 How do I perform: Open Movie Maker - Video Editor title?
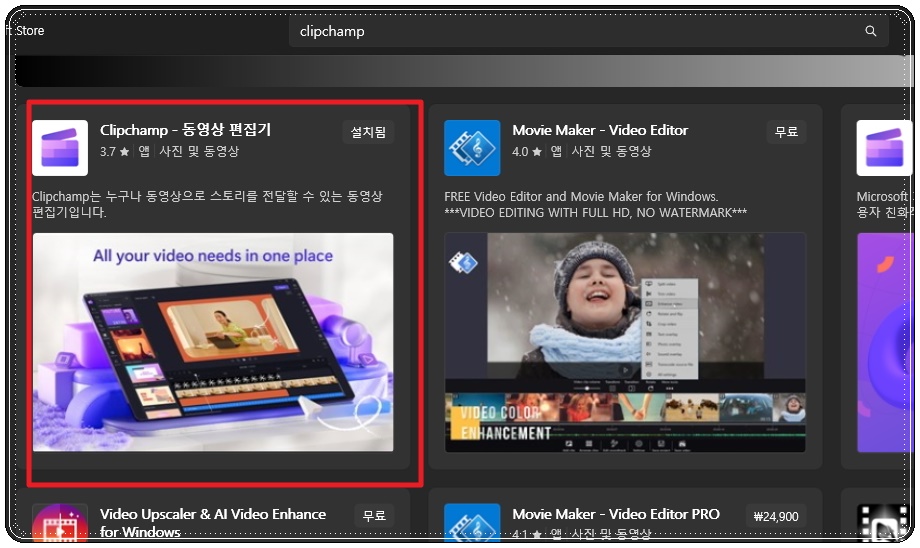(600, 130)
